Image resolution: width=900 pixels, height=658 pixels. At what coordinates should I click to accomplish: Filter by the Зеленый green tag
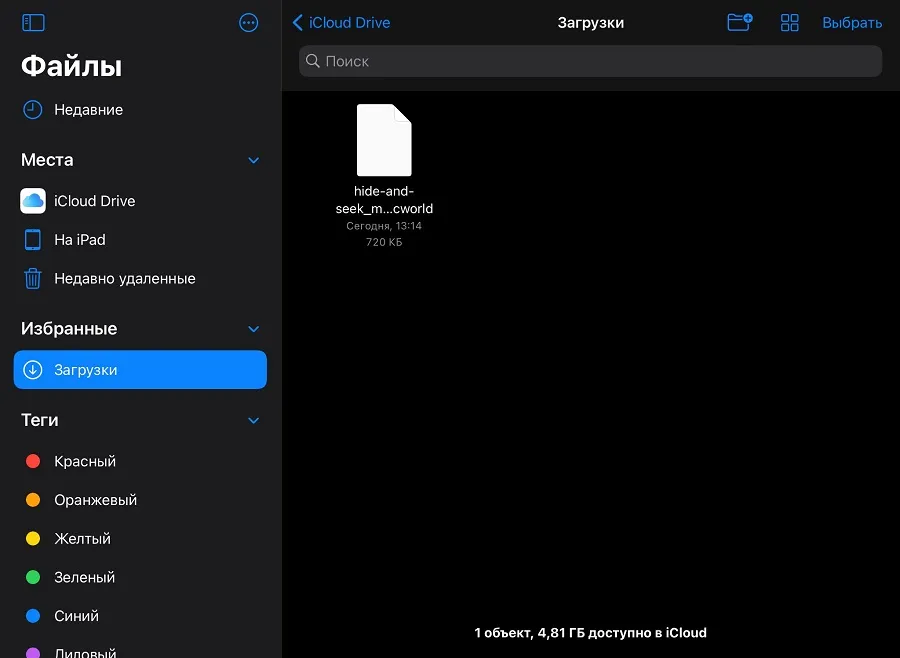85,577
